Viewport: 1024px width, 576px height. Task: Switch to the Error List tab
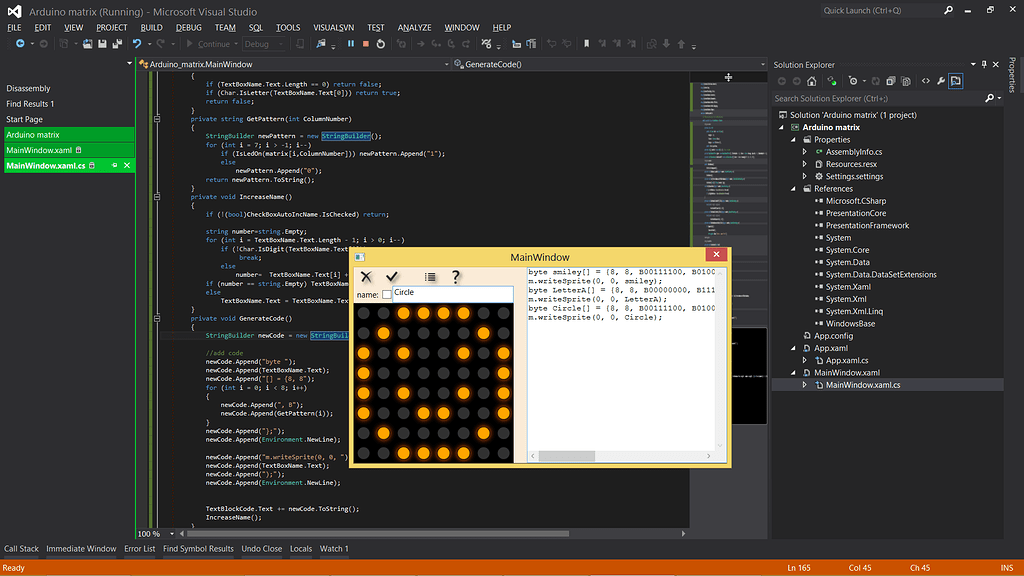(139, 549)
